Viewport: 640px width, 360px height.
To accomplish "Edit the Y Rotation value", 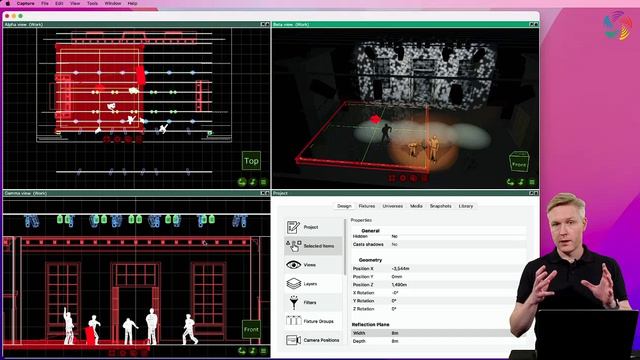I will pos(394,301).
